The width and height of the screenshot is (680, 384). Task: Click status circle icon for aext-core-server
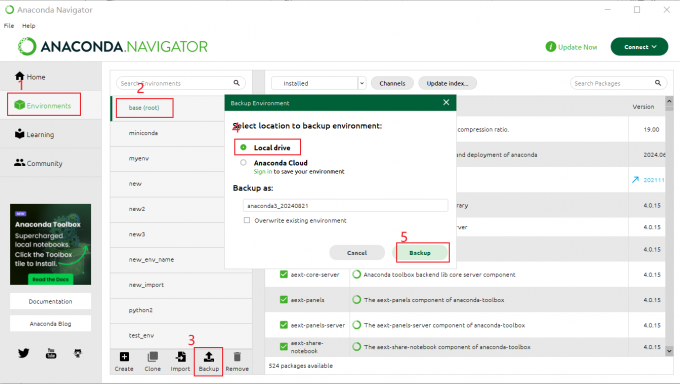pos(356,274)
